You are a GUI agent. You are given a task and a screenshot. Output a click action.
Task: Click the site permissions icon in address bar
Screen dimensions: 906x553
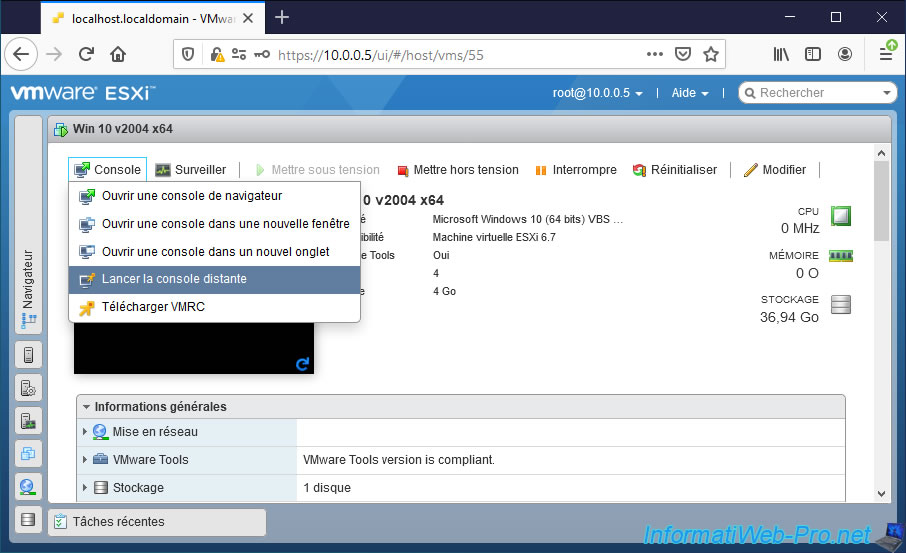coord(239,54)
